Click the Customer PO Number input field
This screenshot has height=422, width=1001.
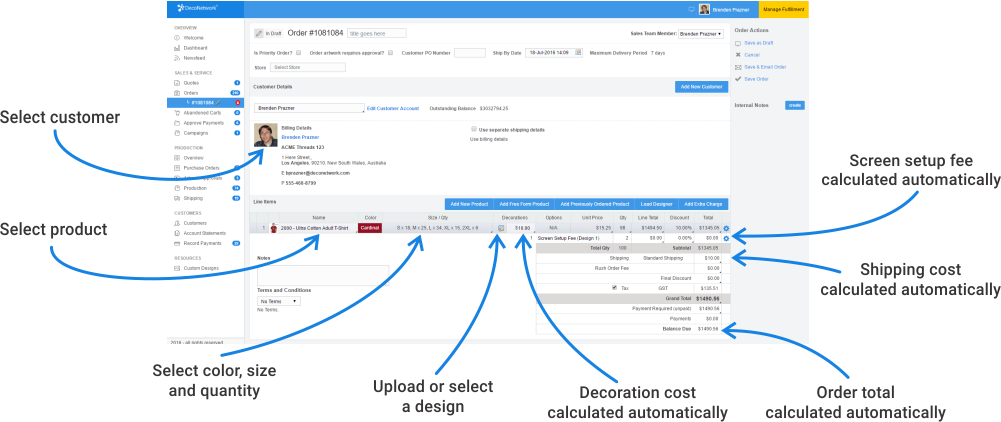pos(470,52)
